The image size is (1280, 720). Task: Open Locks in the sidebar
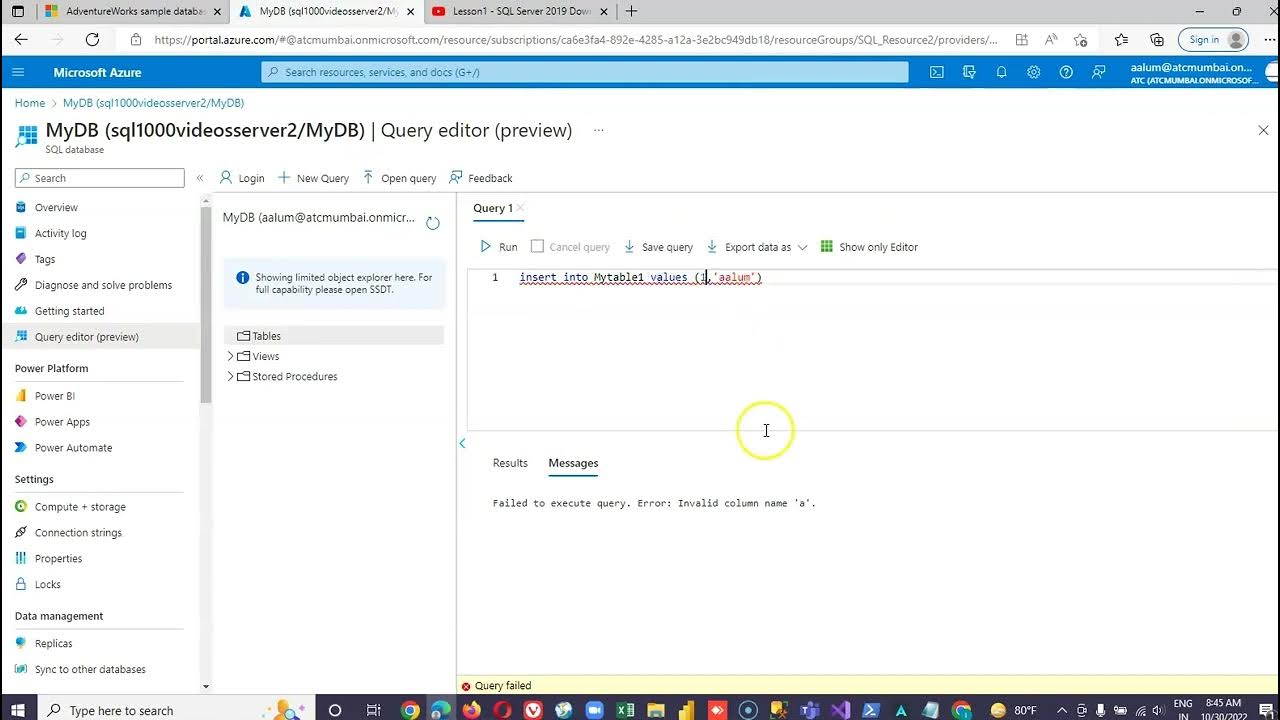(47, 585)
